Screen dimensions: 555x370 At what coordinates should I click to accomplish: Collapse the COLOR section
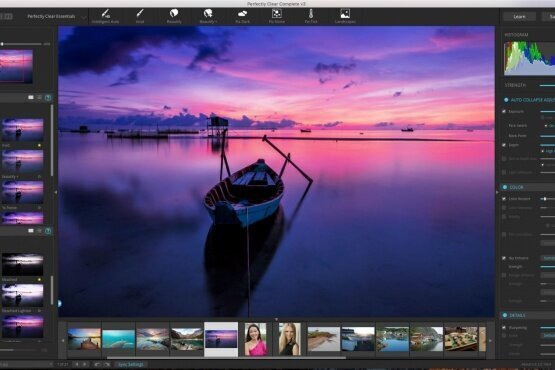[x=505, y=187]
